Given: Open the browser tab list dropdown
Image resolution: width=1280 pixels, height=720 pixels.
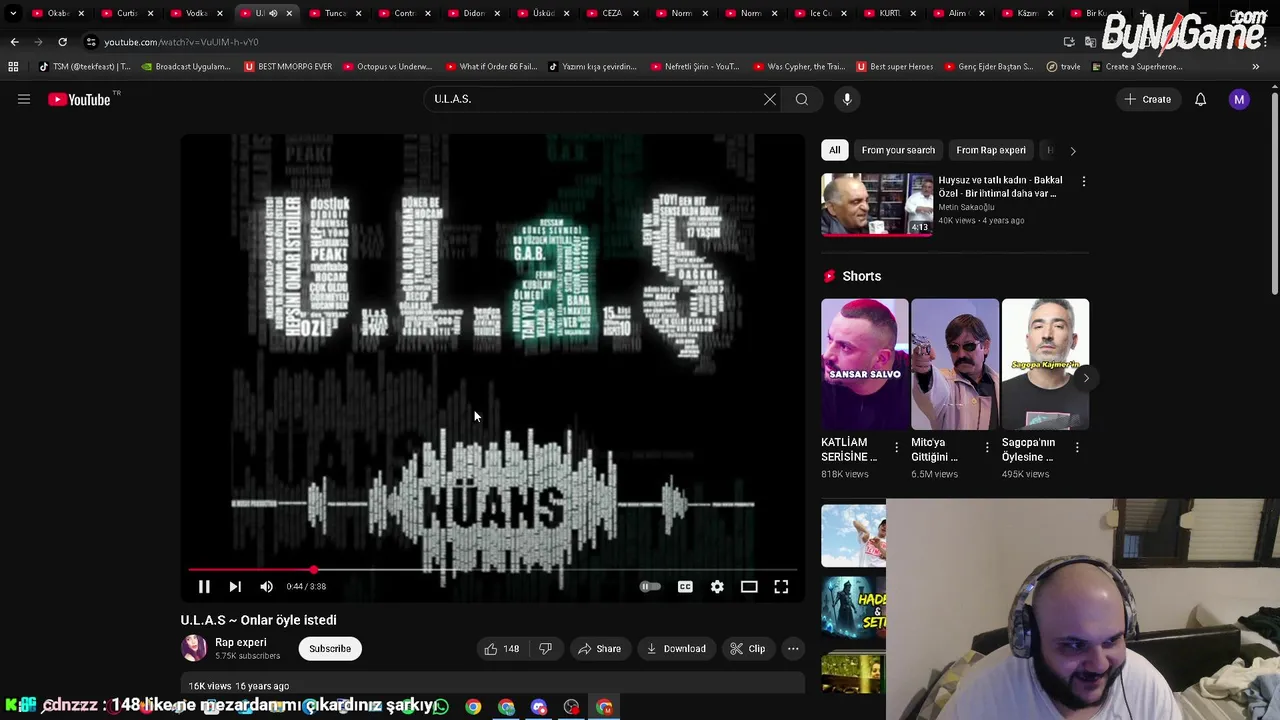Looking at the screenshot, I should point(13,13).
